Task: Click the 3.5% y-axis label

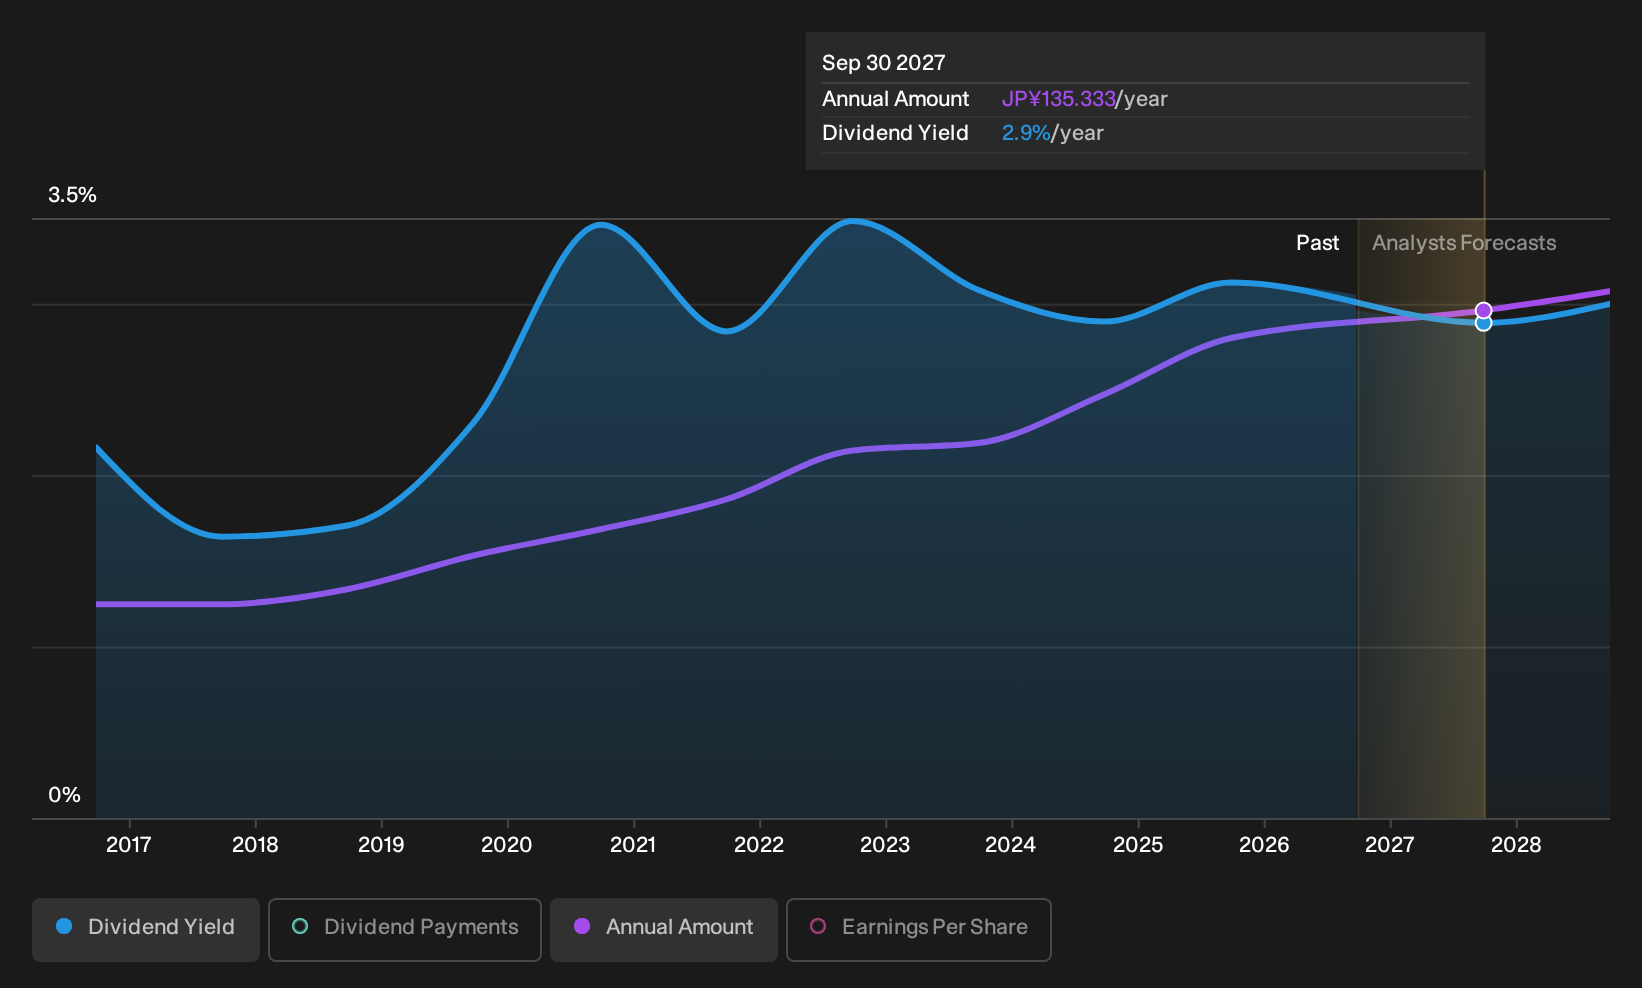Action: [72, 195]
